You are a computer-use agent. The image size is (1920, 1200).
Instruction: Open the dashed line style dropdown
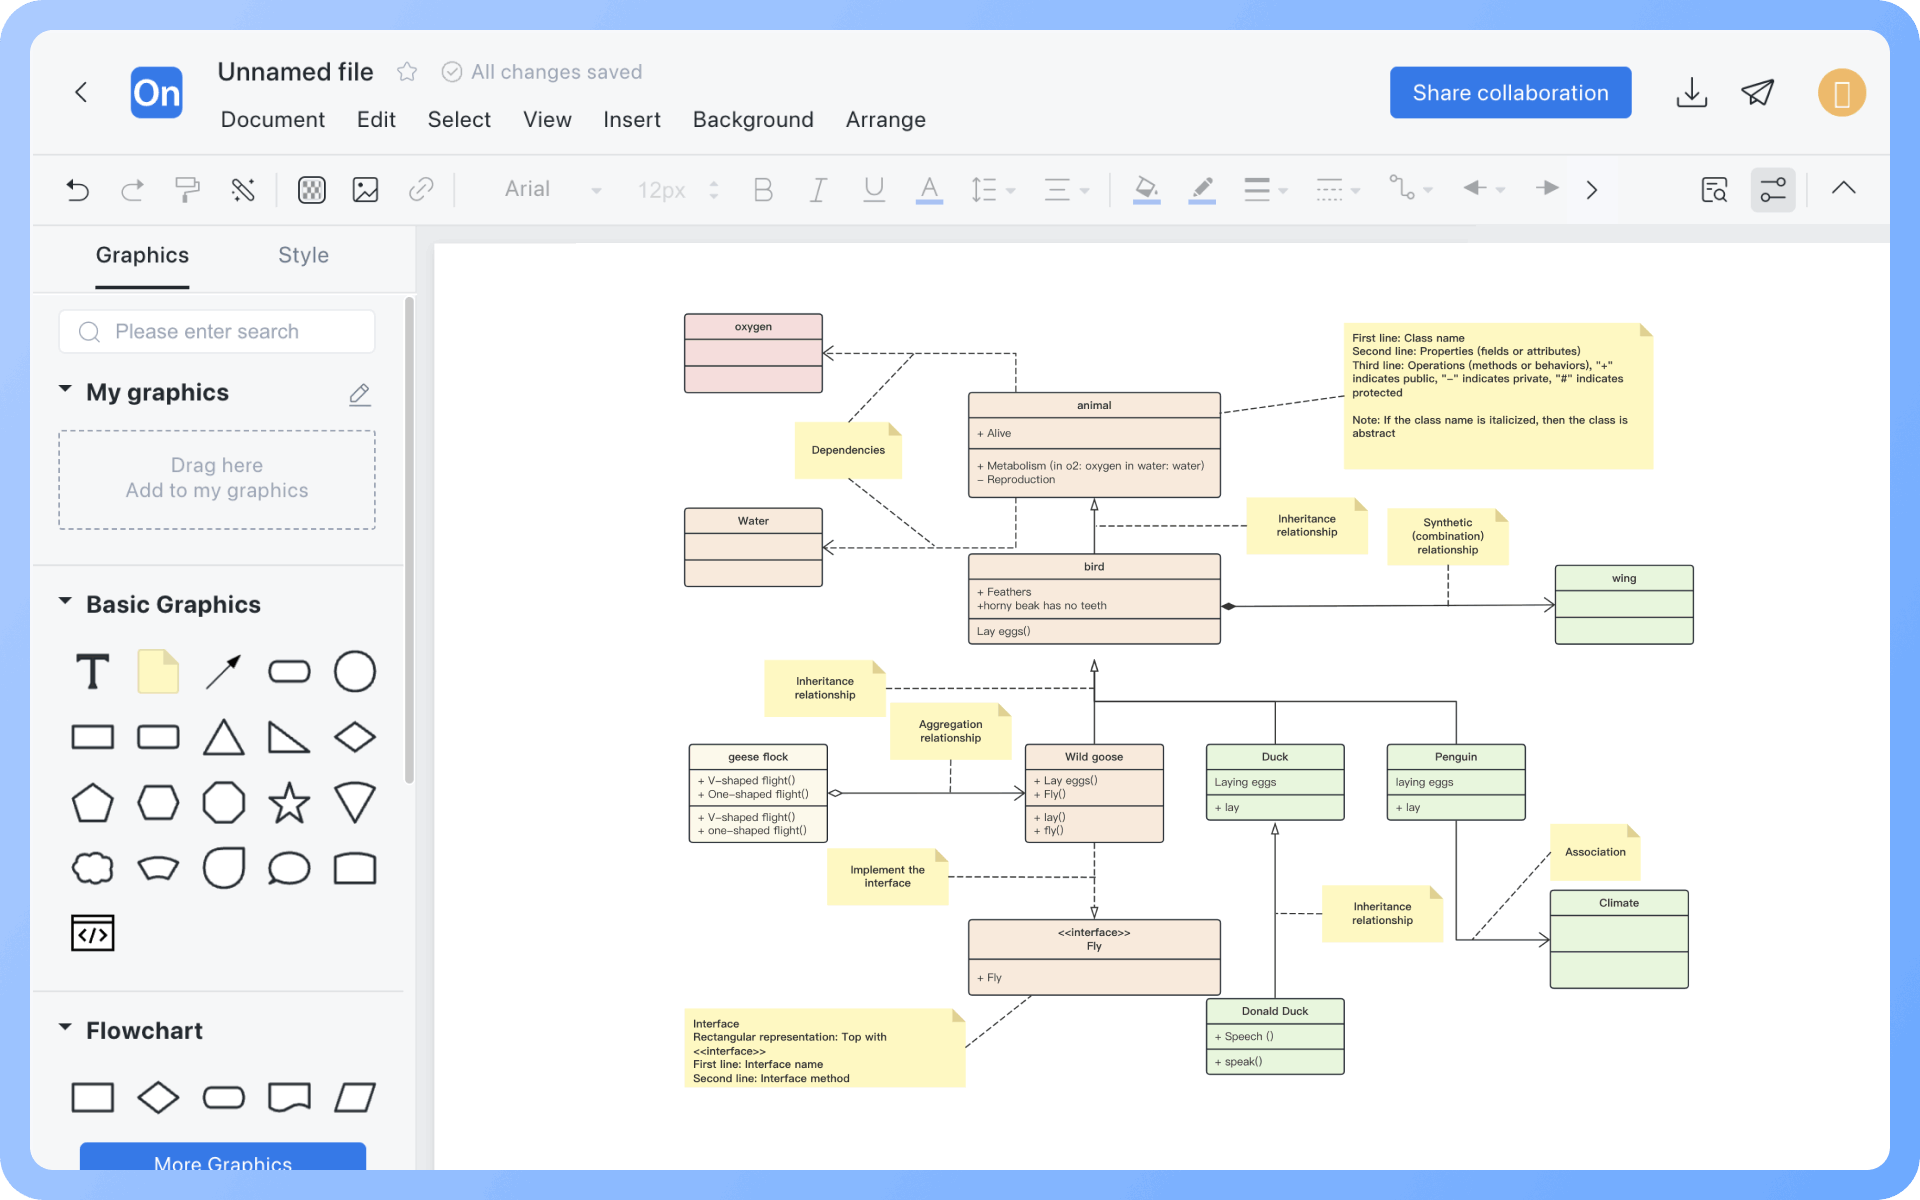(1337, 189)
